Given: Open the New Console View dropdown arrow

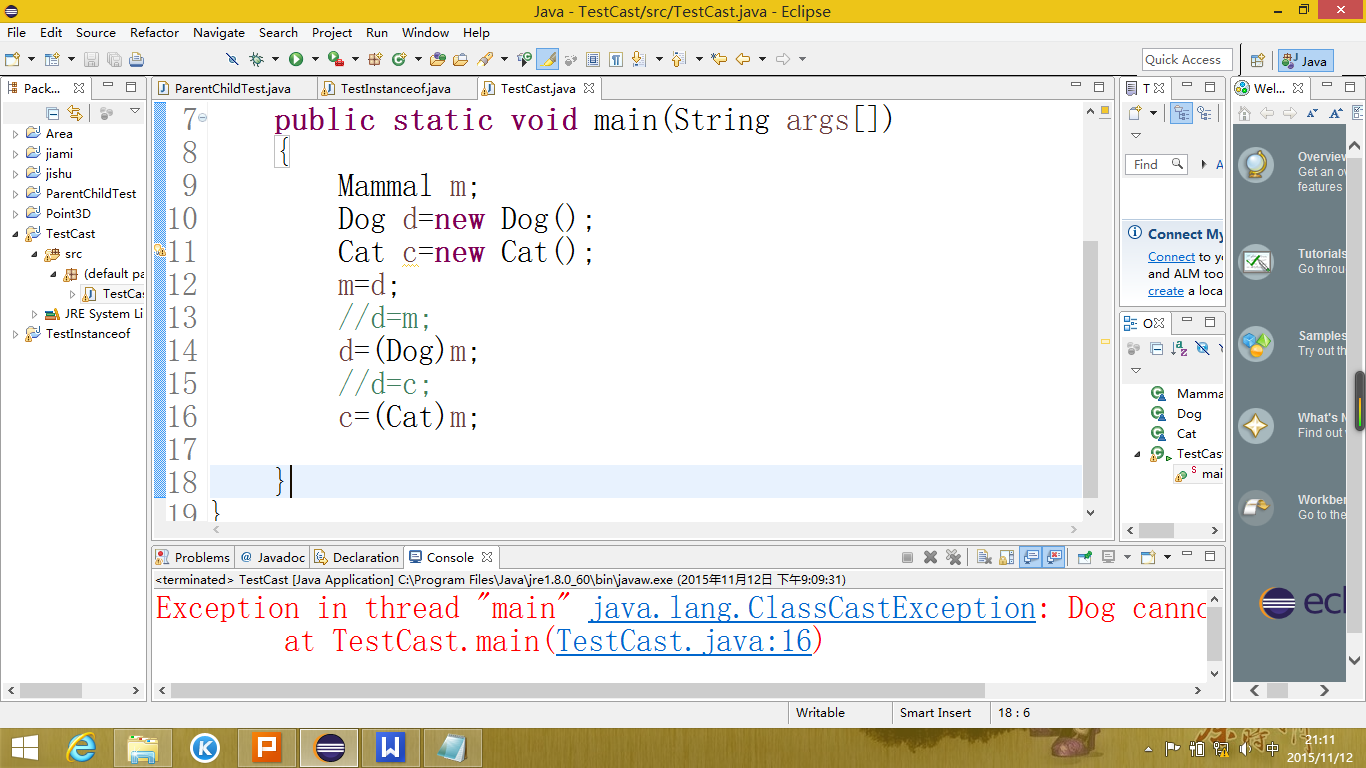Looking at the screenshot, I should click(1167, 557).
